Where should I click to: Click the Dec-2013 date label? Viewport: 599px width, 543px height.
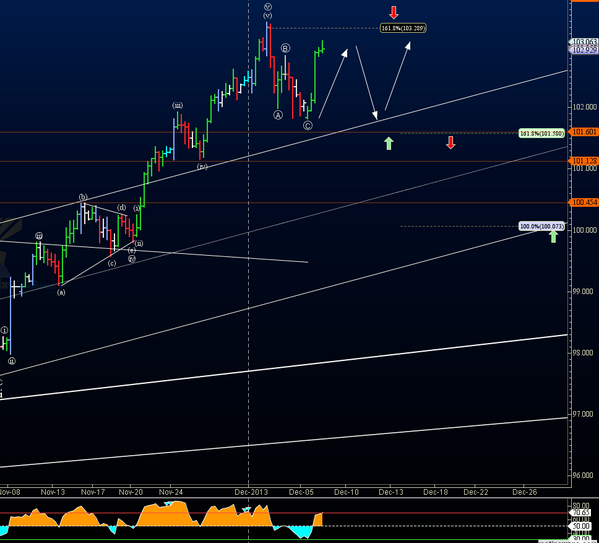tap(251, 492)
